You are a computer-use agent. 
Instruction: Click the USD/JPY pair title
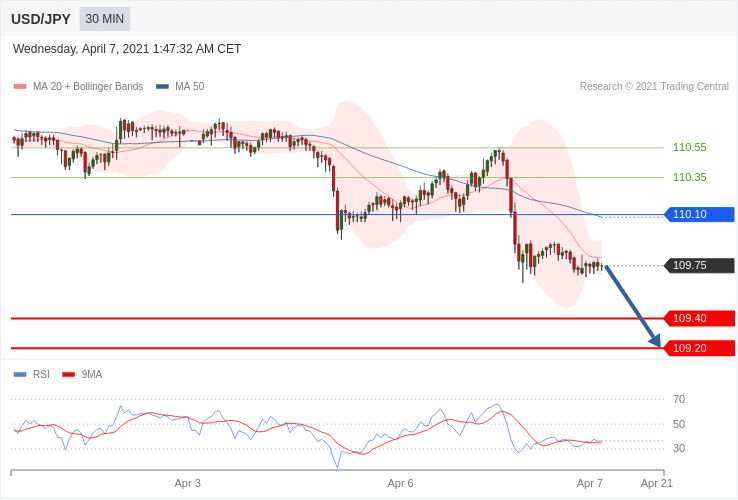40,19
